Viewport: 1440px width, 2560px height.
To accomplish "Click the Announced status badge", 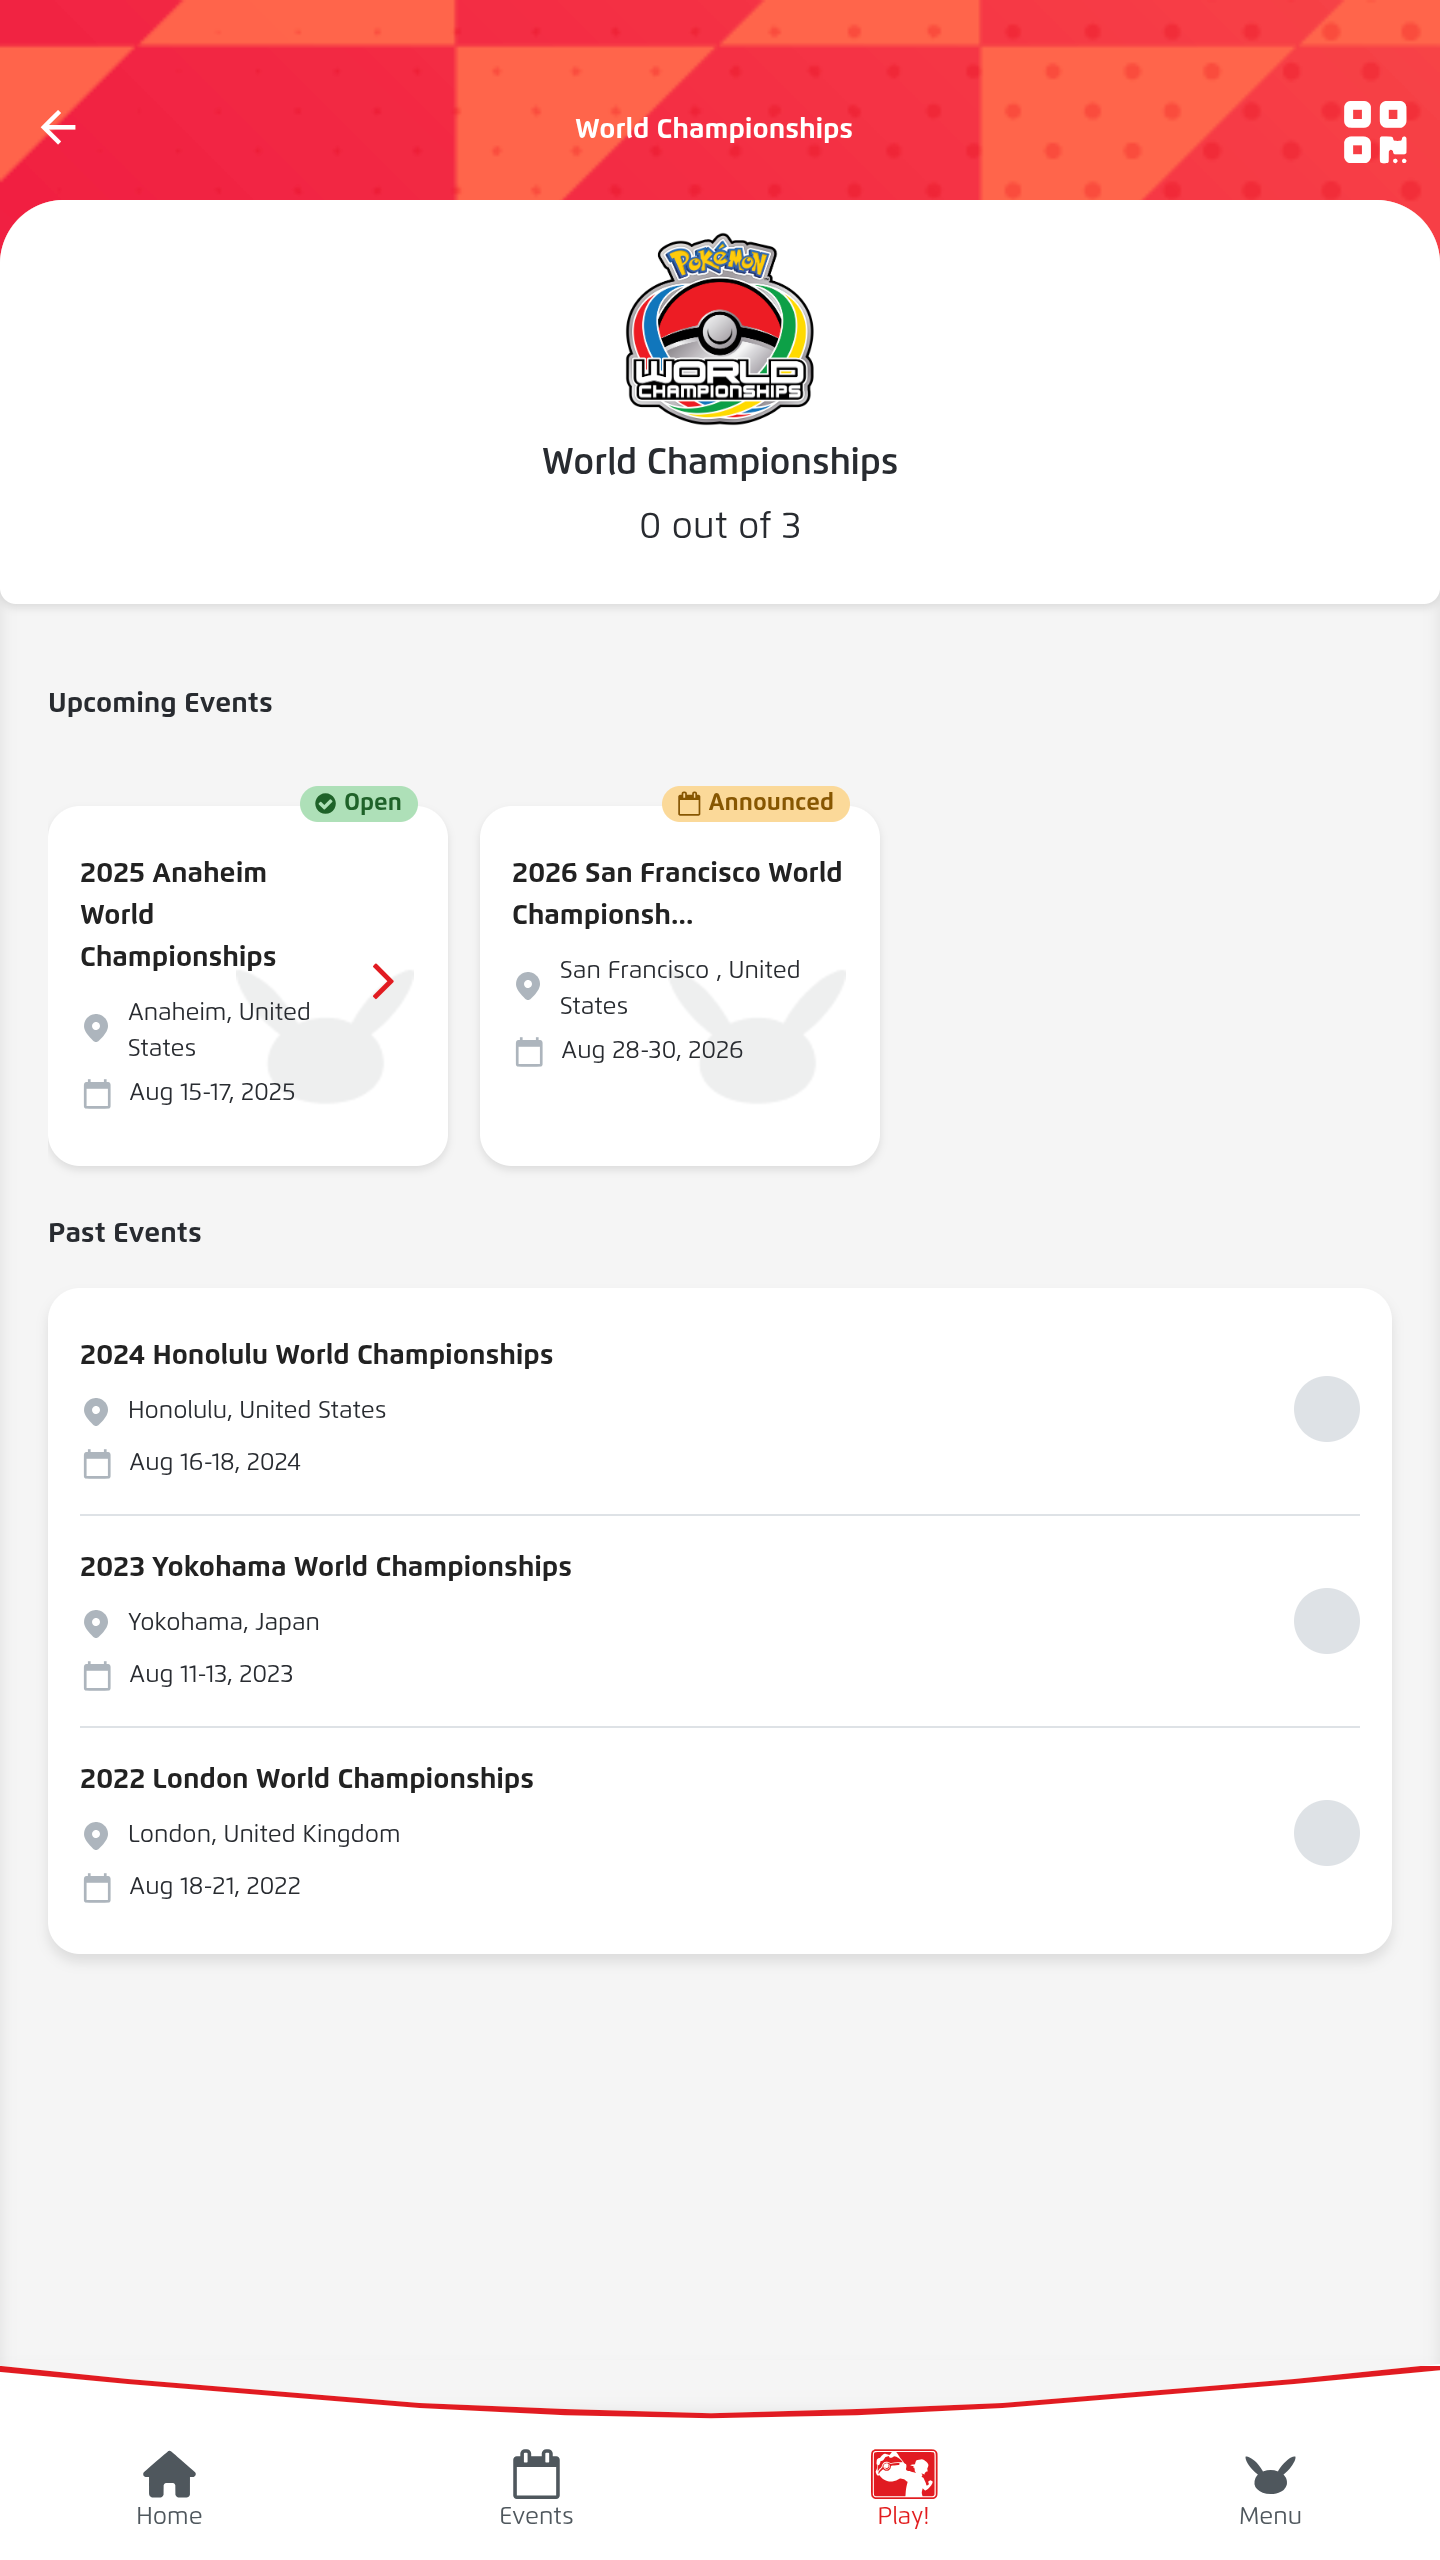I will coord(756,803).
